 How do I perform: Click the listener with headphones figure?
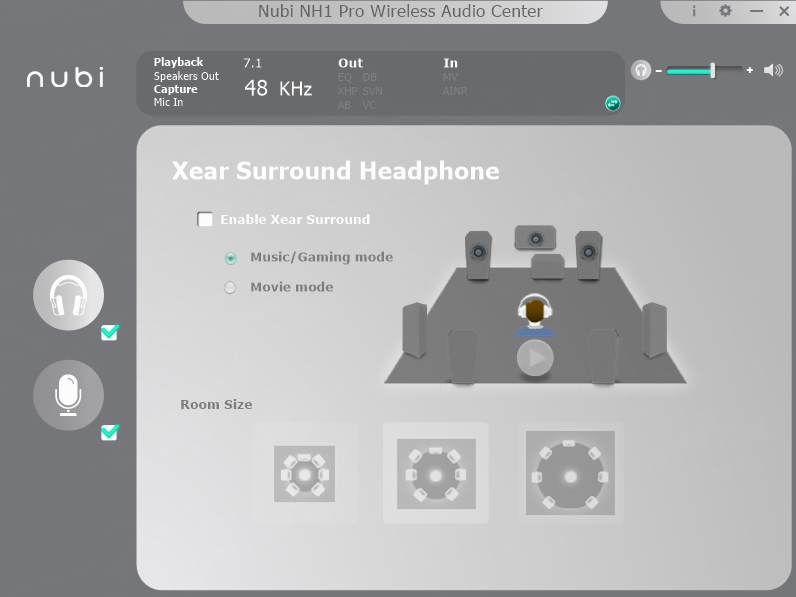(x=535, y=315)
